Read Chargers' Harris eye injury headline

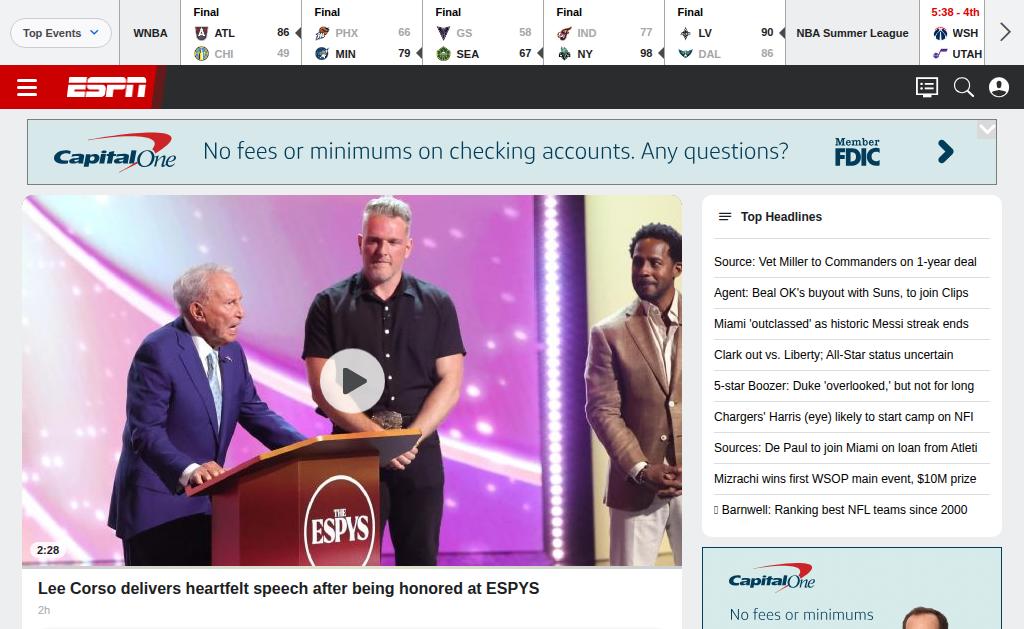844,417
